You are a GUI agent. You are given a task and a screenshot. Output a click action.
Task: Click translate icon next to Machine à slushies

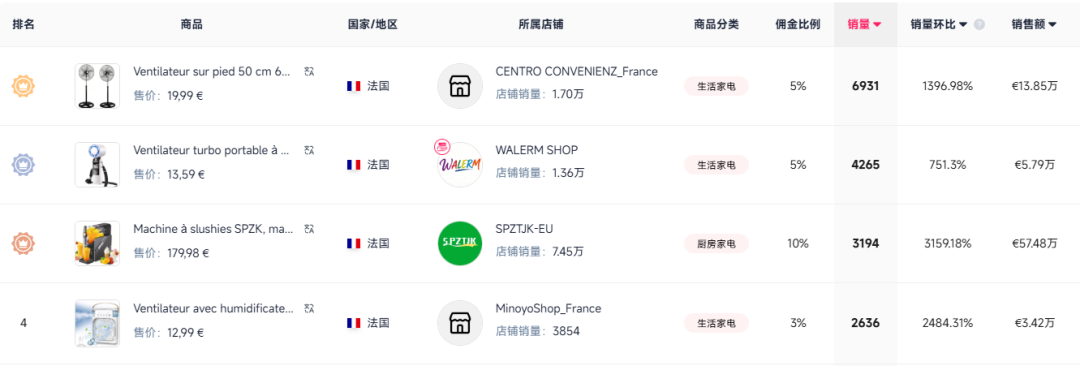click(x=309, y=228)
